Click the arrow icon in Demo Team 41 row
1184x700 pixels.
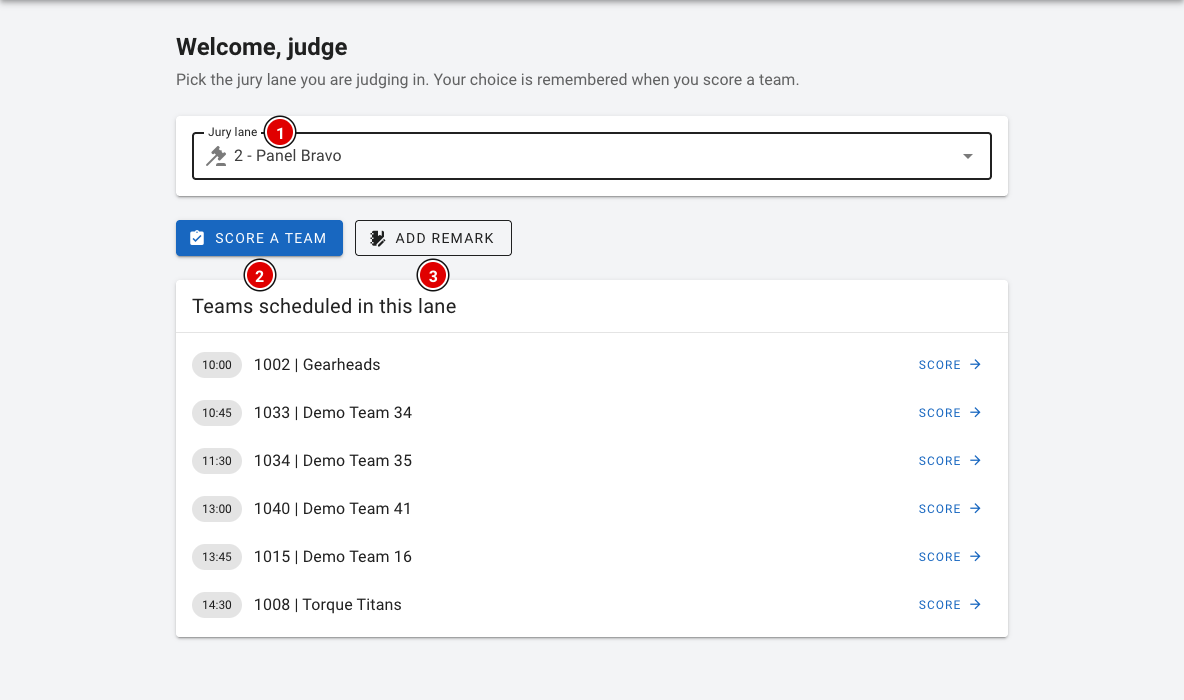pyautogui.click(x=976, y=508)
